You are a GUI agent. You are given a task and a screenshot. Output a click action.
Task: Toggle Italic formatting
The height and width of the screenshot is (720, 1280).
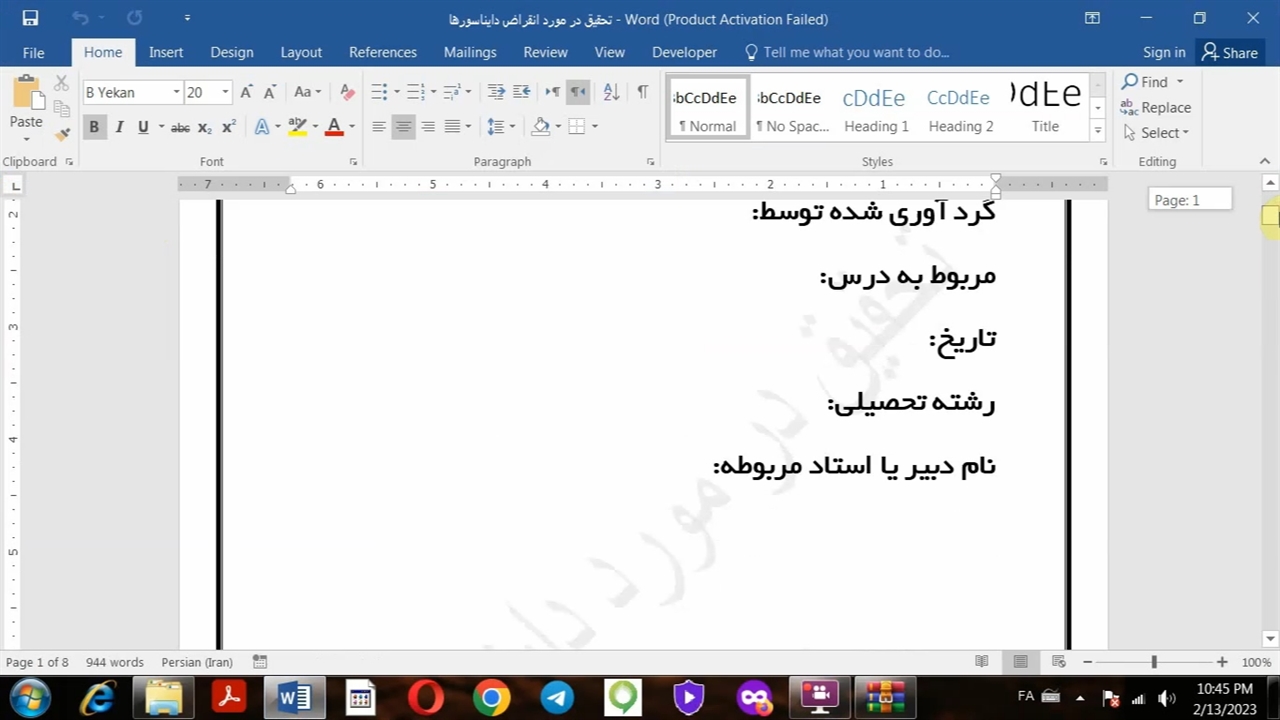(x=119, y=127)
